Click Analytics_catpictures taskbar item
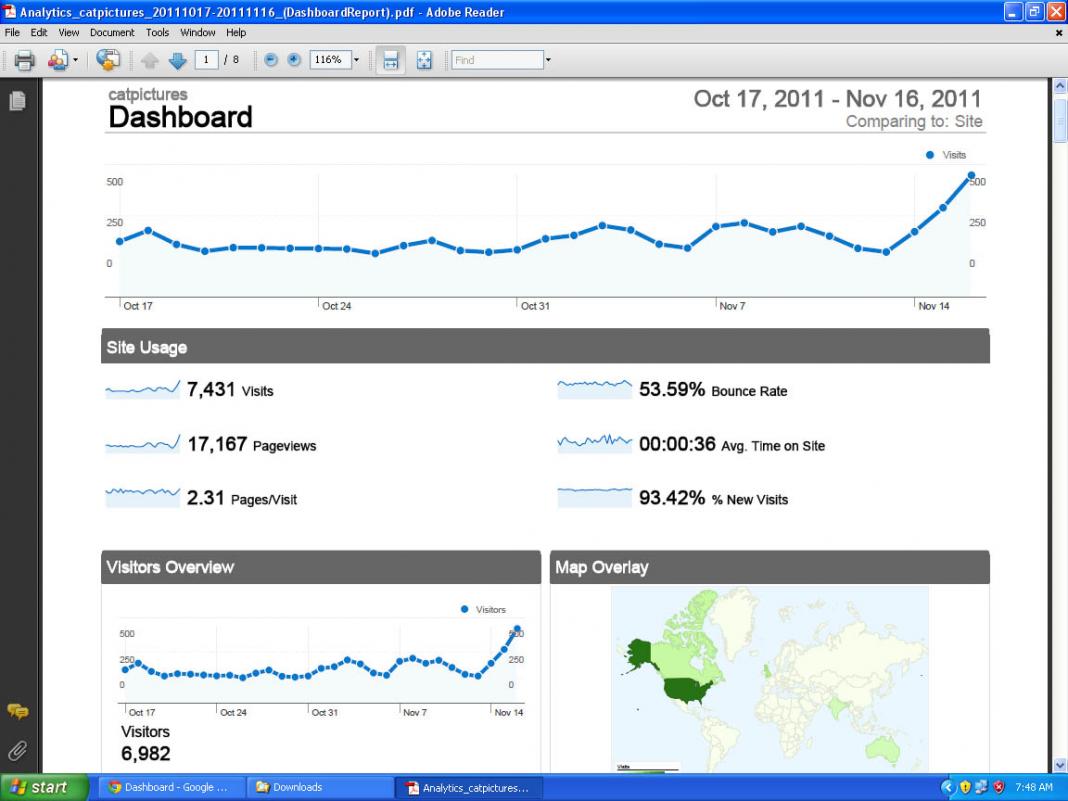This screenshot has width=1068, height=801. (x=470, y=788)
